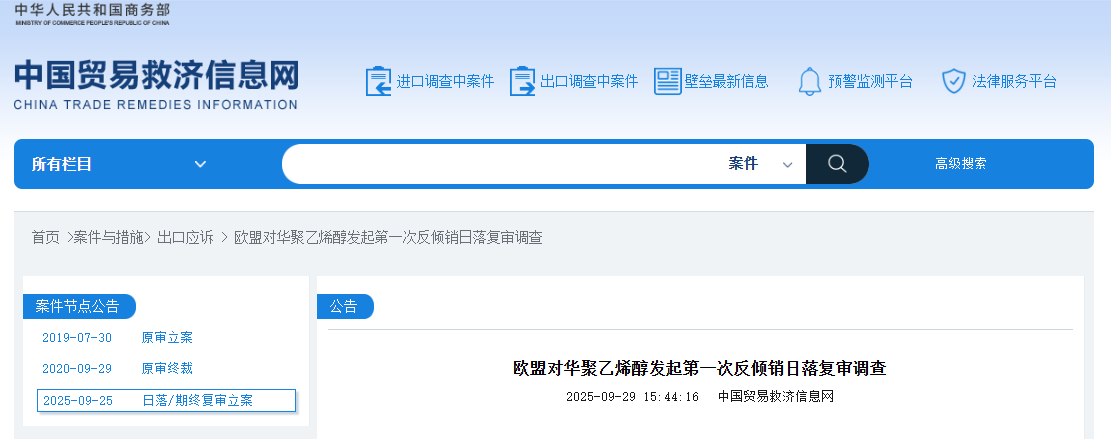
Task: Click the import investigation cases icon
Action: coord(379,81)
